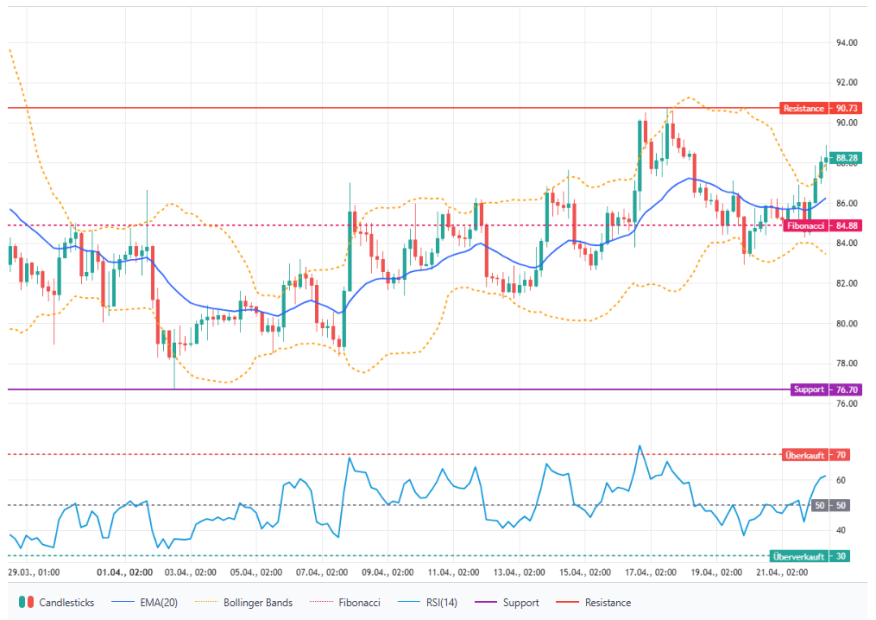The image size is (876, 620).
Task: Click the Candlesticks icon in the legend
Action: click(x=25, y=603)
